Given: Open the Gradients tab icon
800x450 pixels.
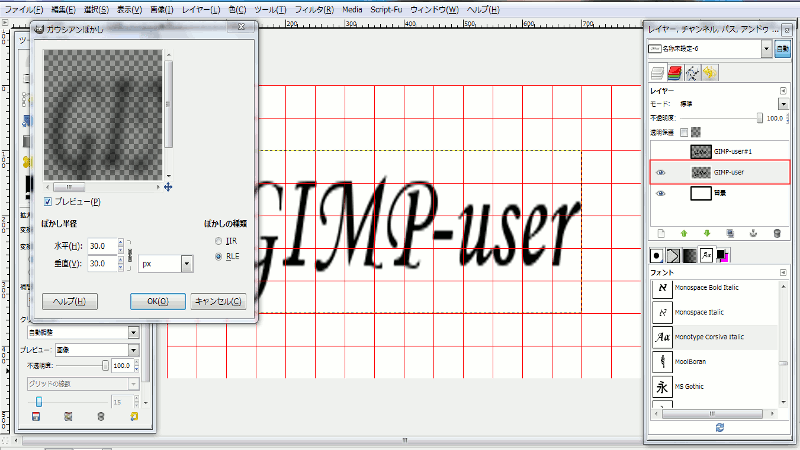Looking at the screenshot, I should coord(690,256).
